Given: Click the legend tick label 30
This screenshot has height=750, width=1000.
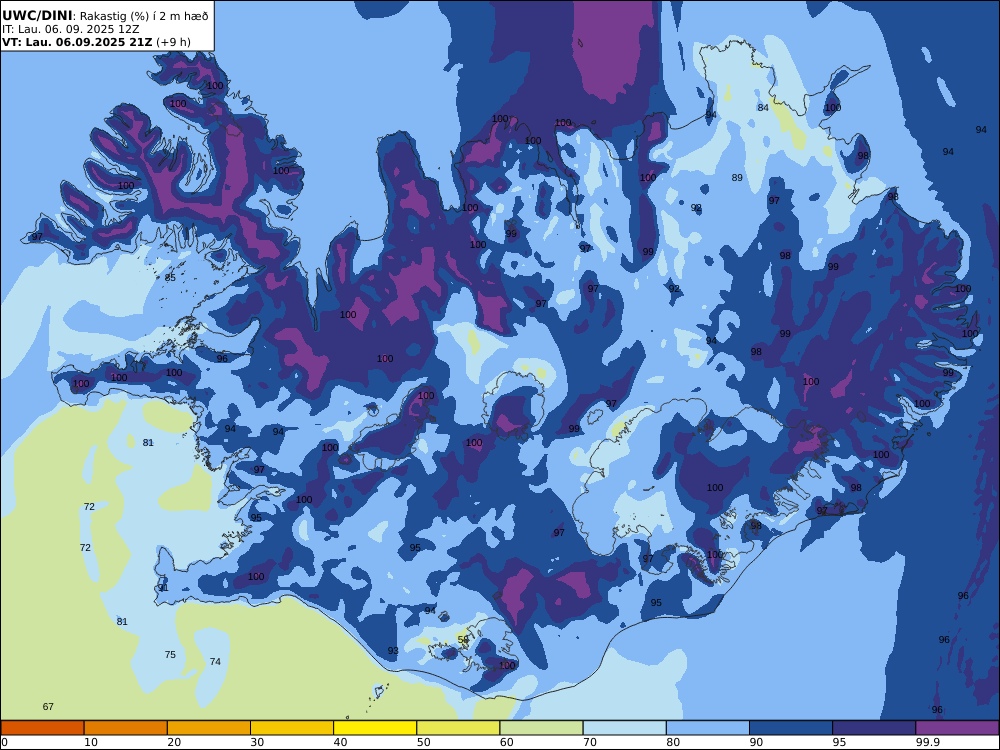Looking at the screenshot, I should 258,742.
